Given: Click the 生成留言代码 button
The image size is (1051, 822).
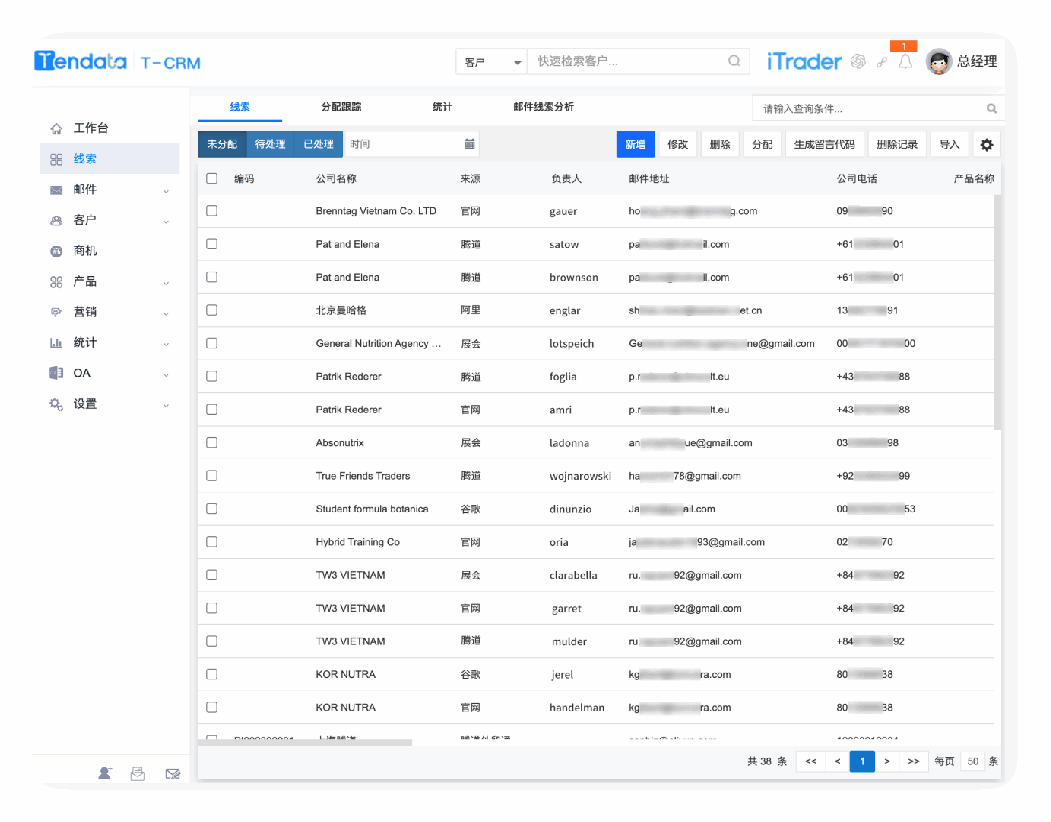Looking at the screenshot, I should coord(824,145).
